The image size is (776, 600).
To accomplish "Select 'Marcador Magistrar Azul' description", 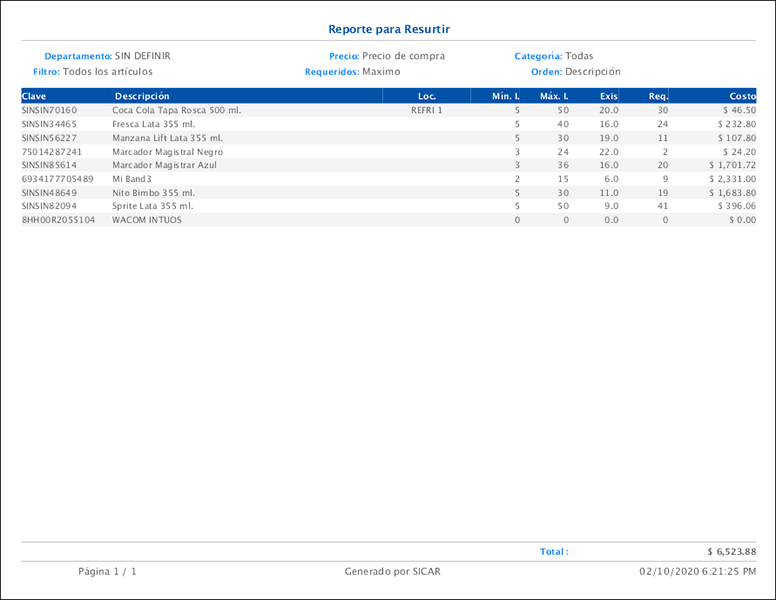I will 164,165.
